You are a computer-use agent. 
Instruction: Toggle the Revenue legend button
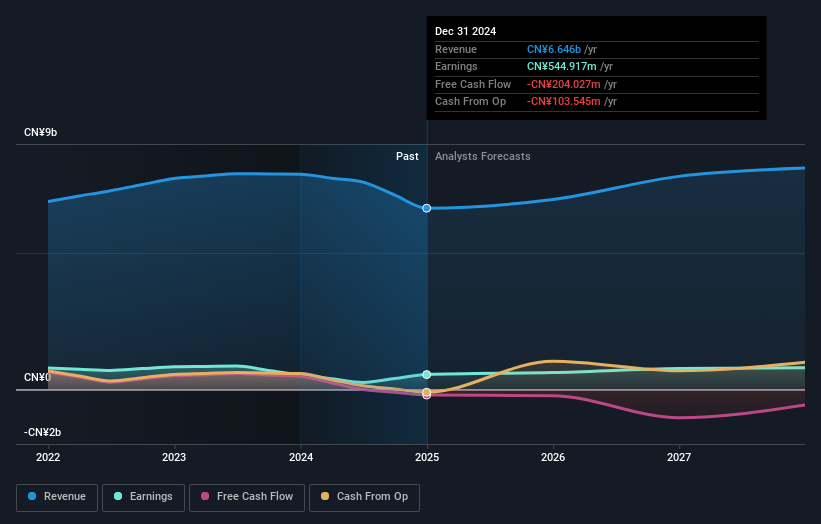[x=57, y=497]
